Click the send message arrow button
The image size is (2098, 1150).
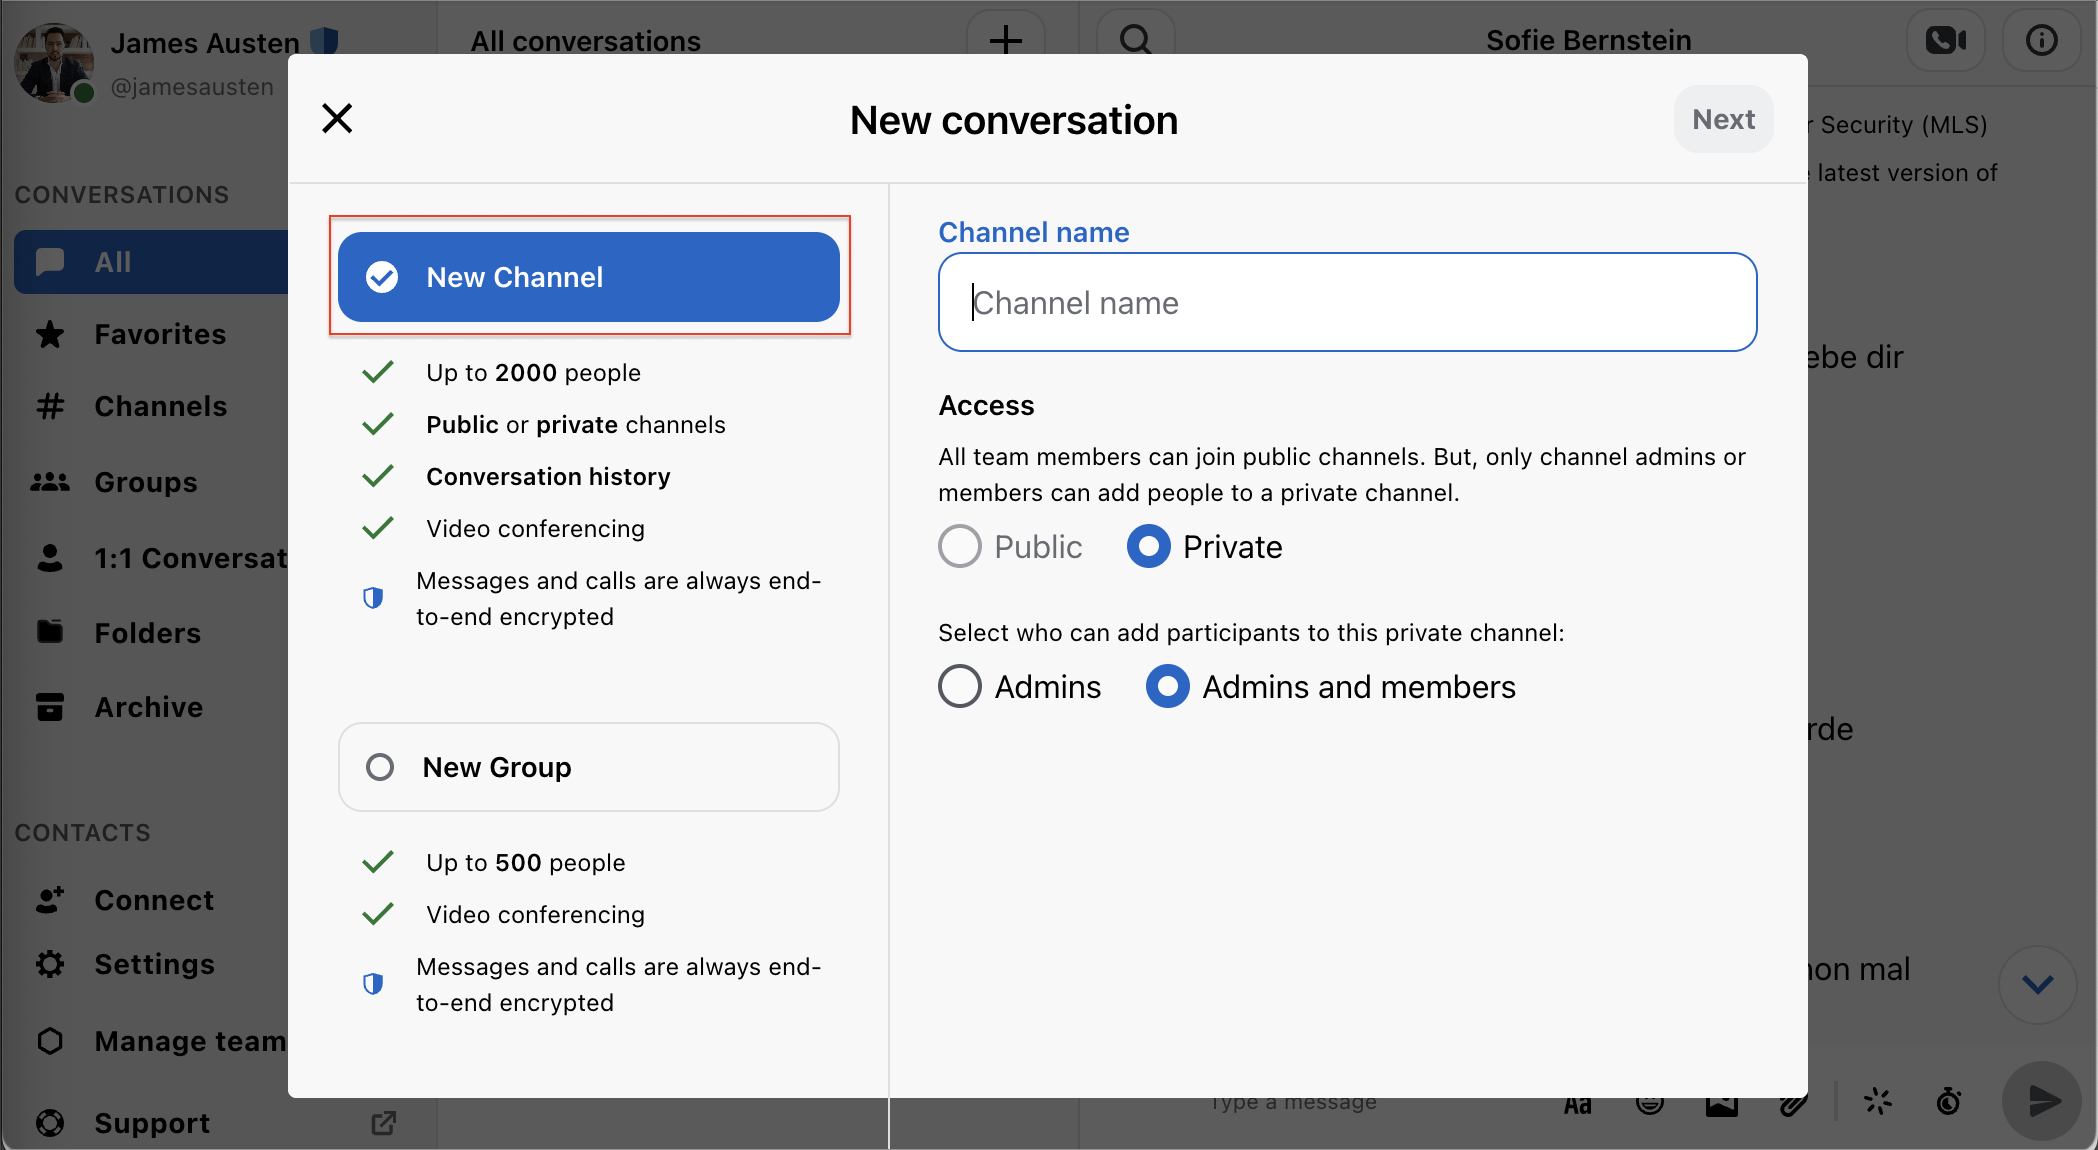[x=2042, y=1101]
